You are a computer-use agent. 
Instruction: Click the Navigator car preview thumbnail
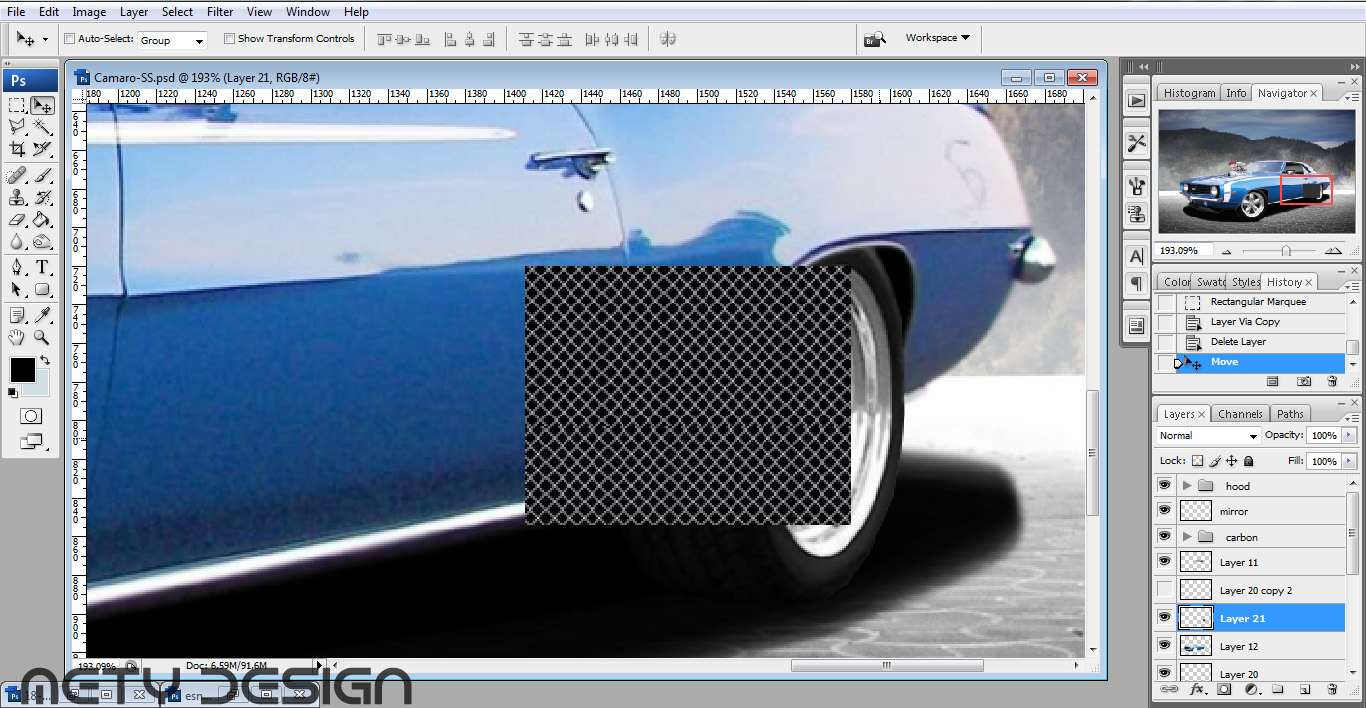[x=1255, y=170]
